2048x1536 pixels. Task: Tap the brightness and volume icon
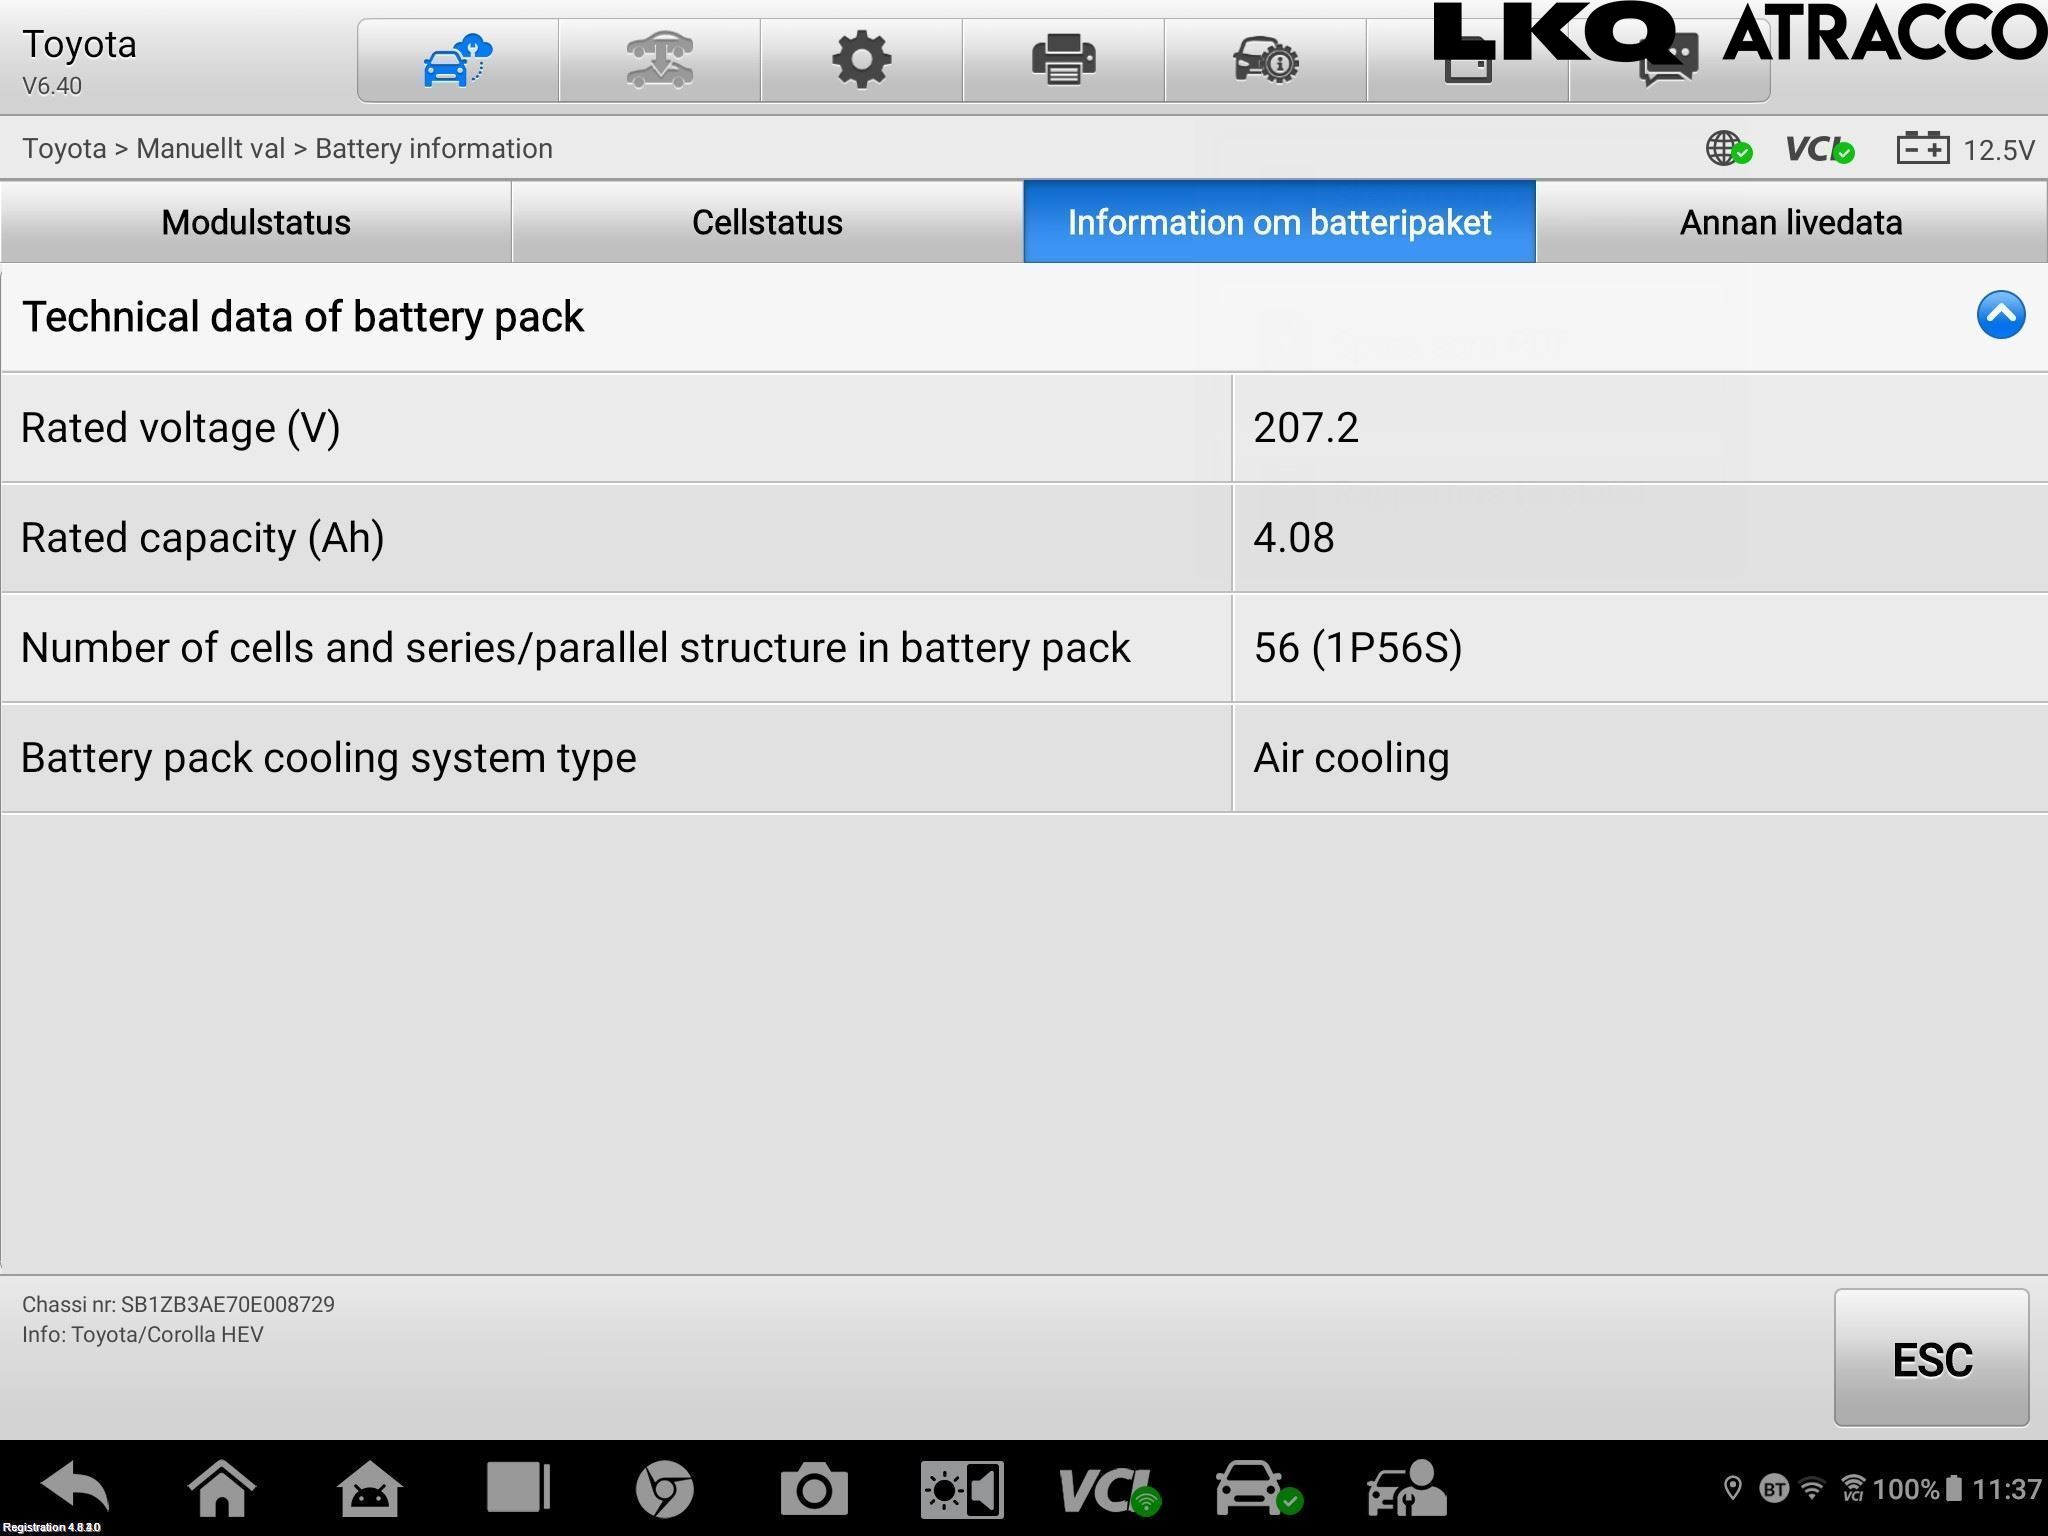961,1488
